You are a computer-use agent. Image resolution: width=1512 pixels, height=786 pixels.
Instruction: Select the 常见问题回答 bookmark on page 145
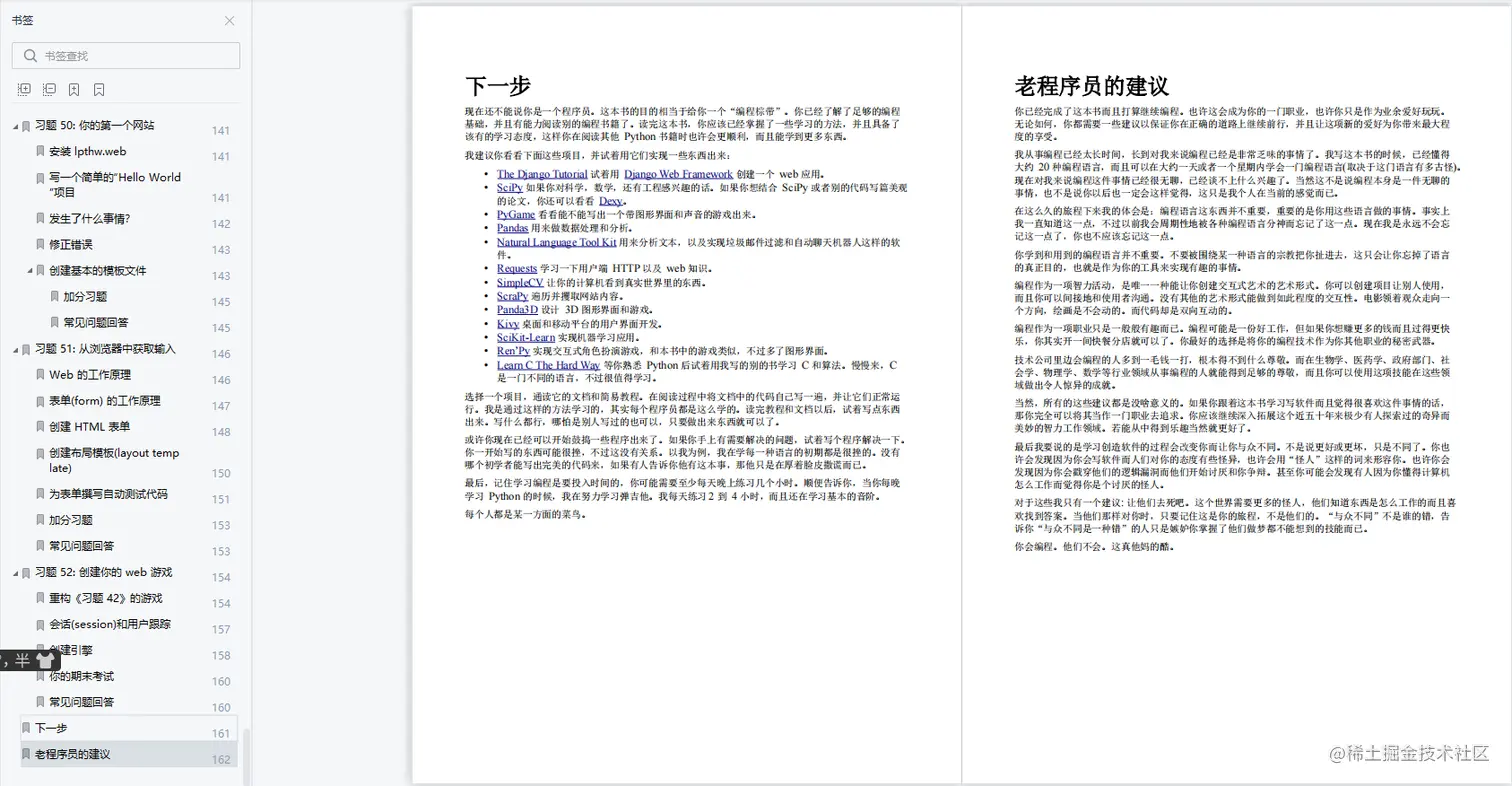click(96, 323)
